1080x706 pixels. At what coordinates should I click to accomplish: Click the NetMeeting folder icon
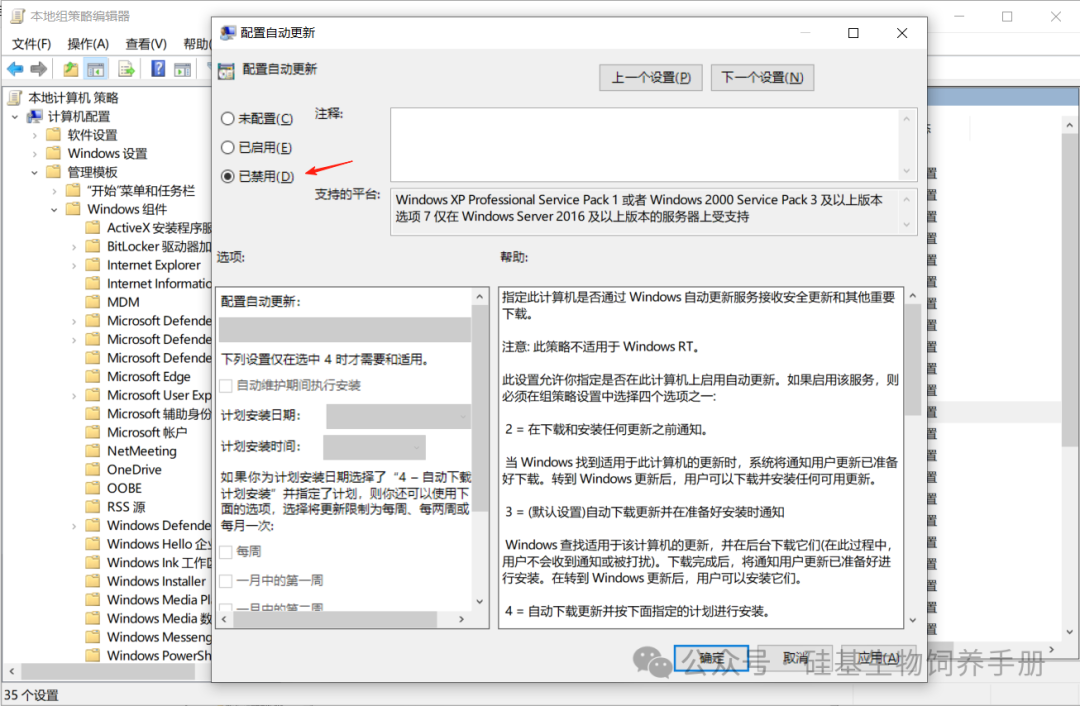point(93,450)
